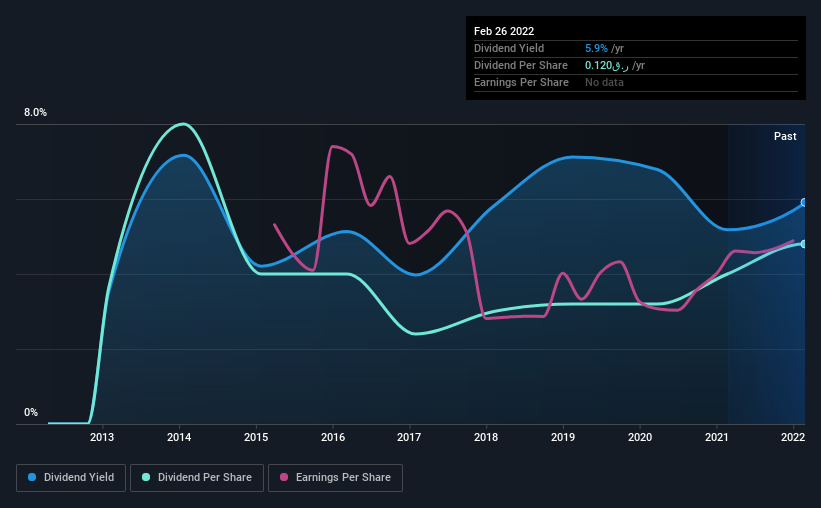Click the teal Dividend Per Share legend dot
The image size is (821, 508).
coord(146,477)
